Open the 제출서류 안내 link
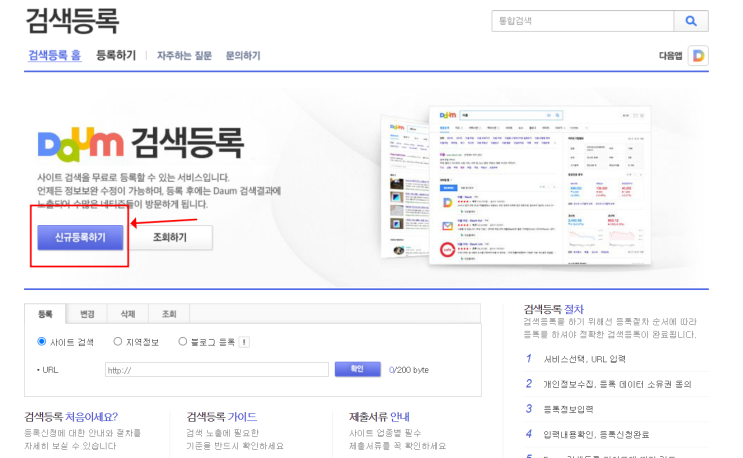 [379, 417]
